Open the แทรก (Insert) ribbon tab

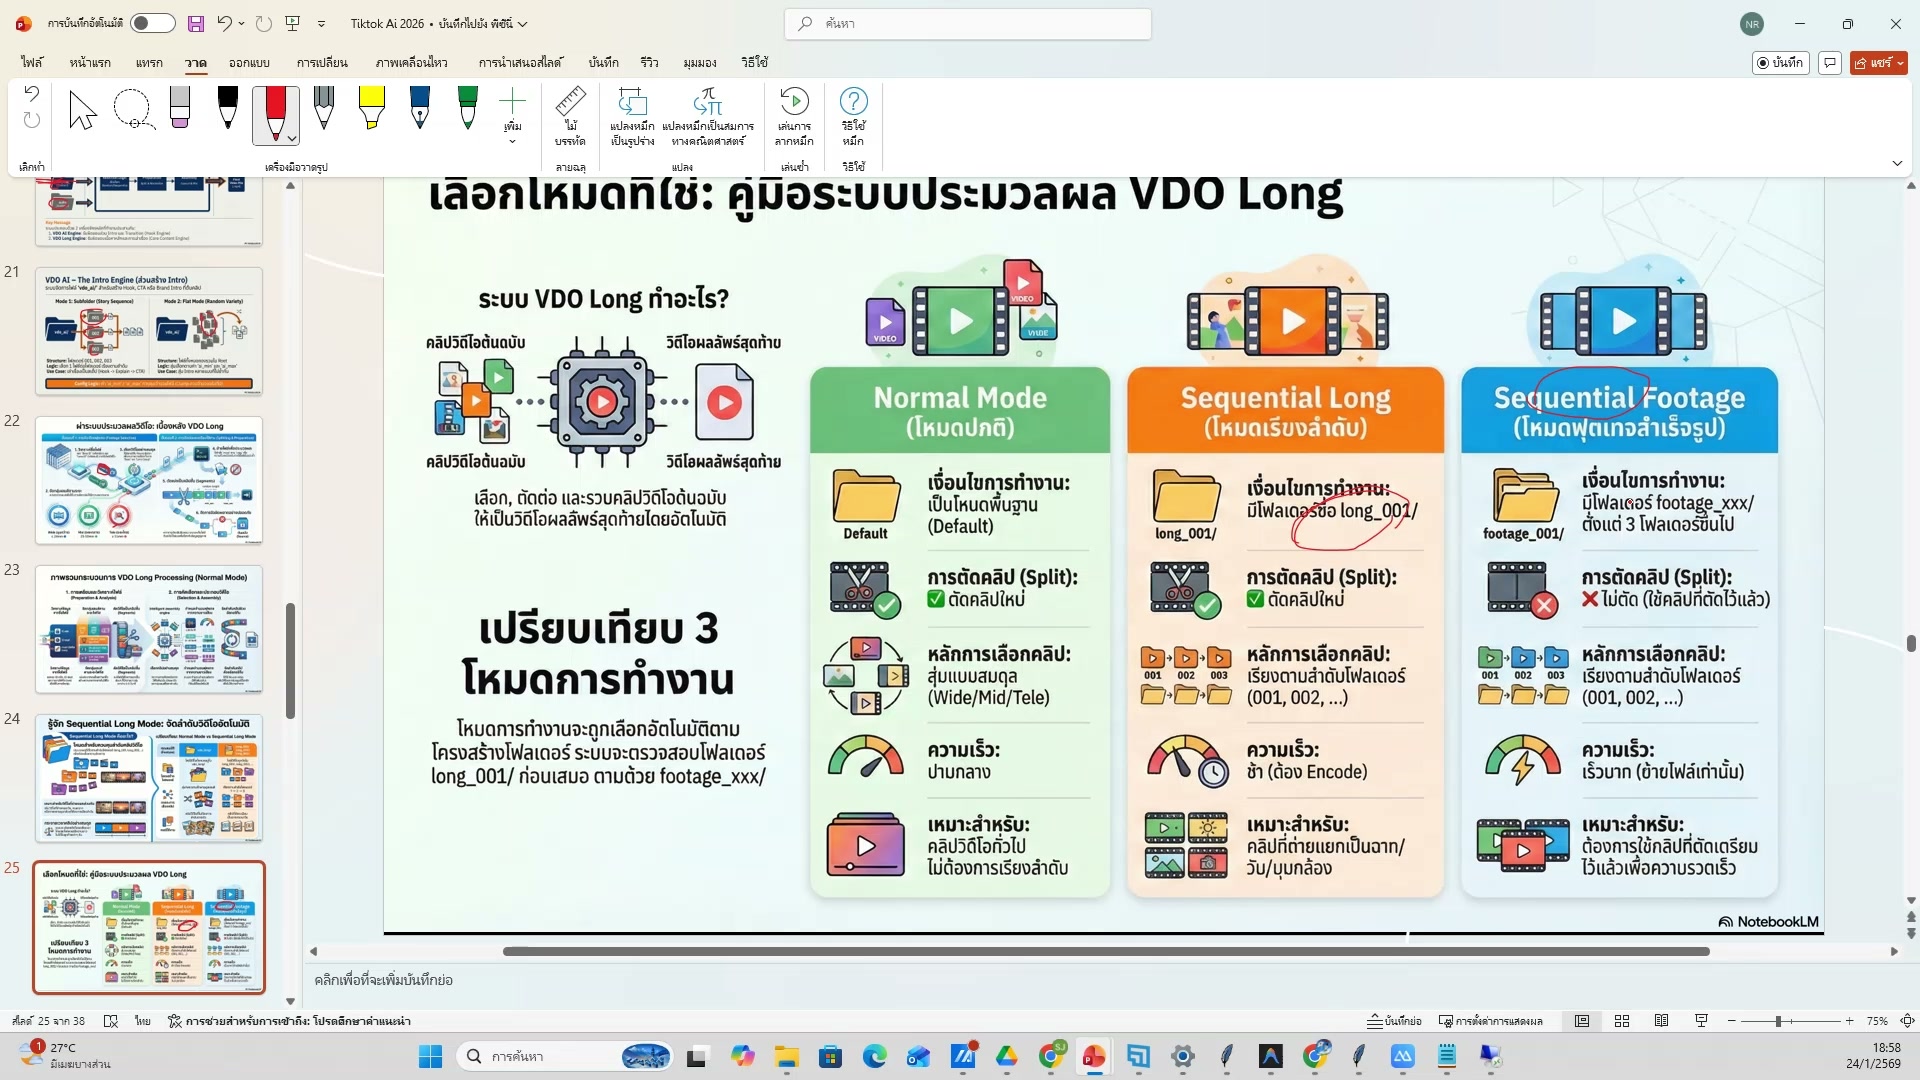[x=148, y=62]
